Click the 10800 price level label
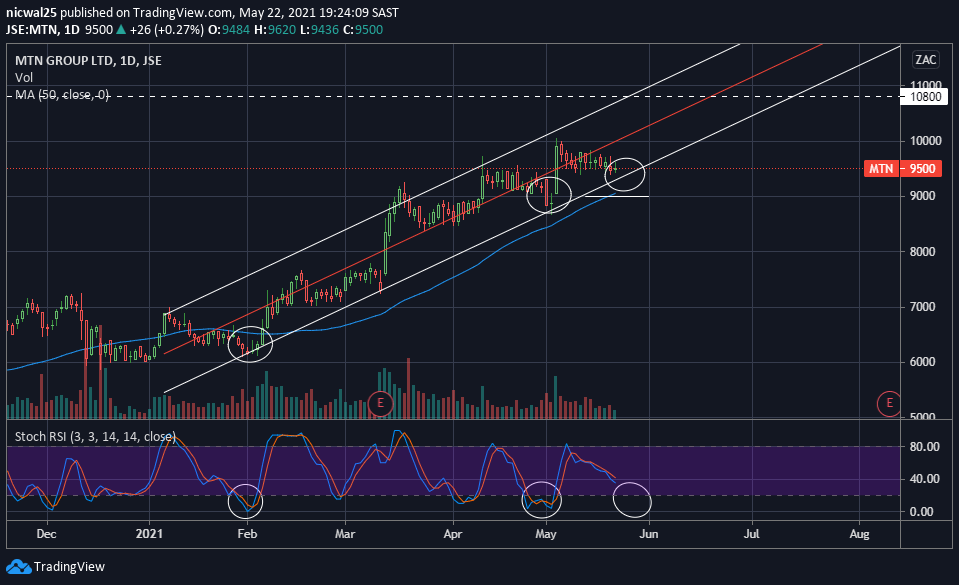 click(x=925, y=97)
